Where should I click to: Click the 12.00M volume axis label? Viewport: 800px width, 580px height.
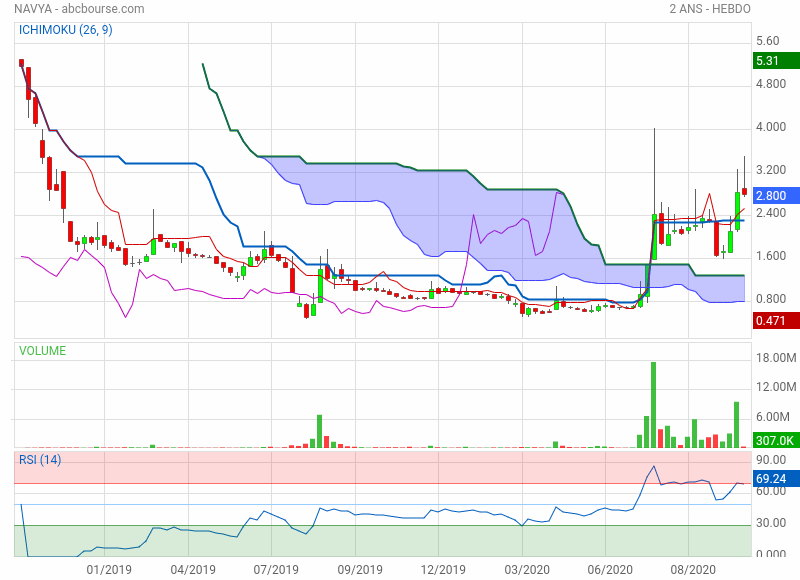(x=776, y=387)
